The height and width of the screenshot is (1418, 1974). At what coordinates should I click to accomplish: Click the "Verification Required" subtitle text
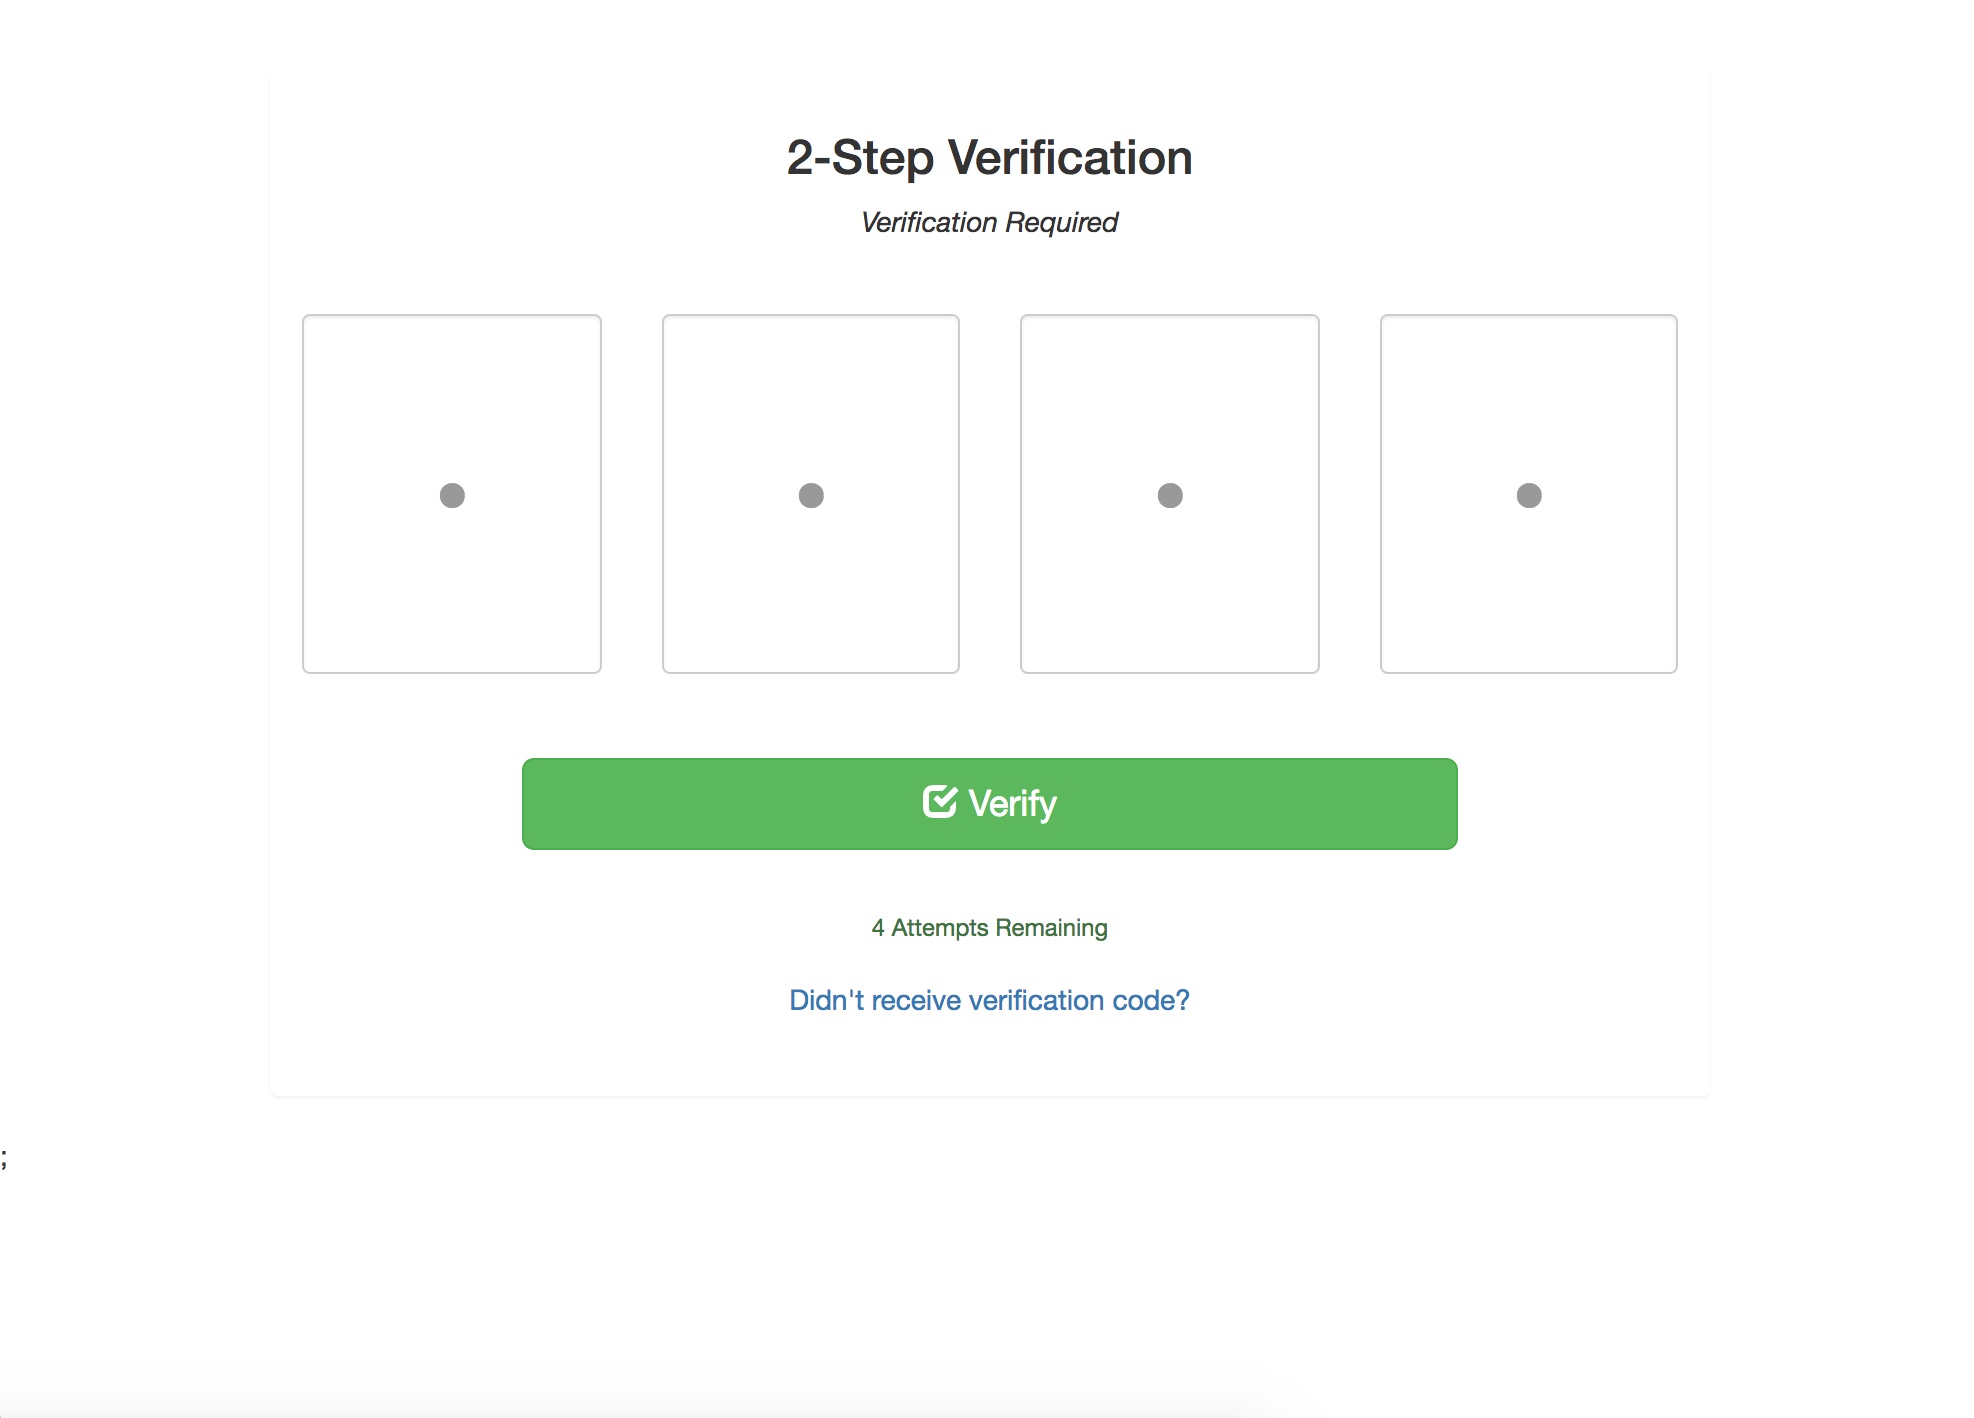point(990,222)
